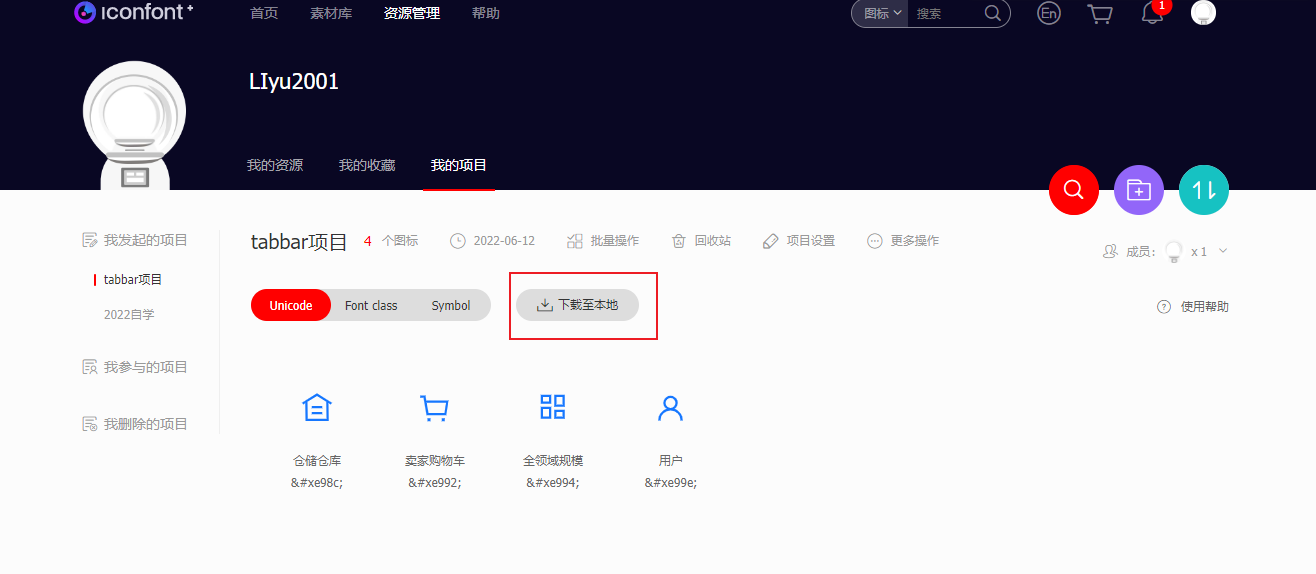Switch to Font class format
Image resolution: width=1316 pixels, height=574 pixels.
(371, 306)
